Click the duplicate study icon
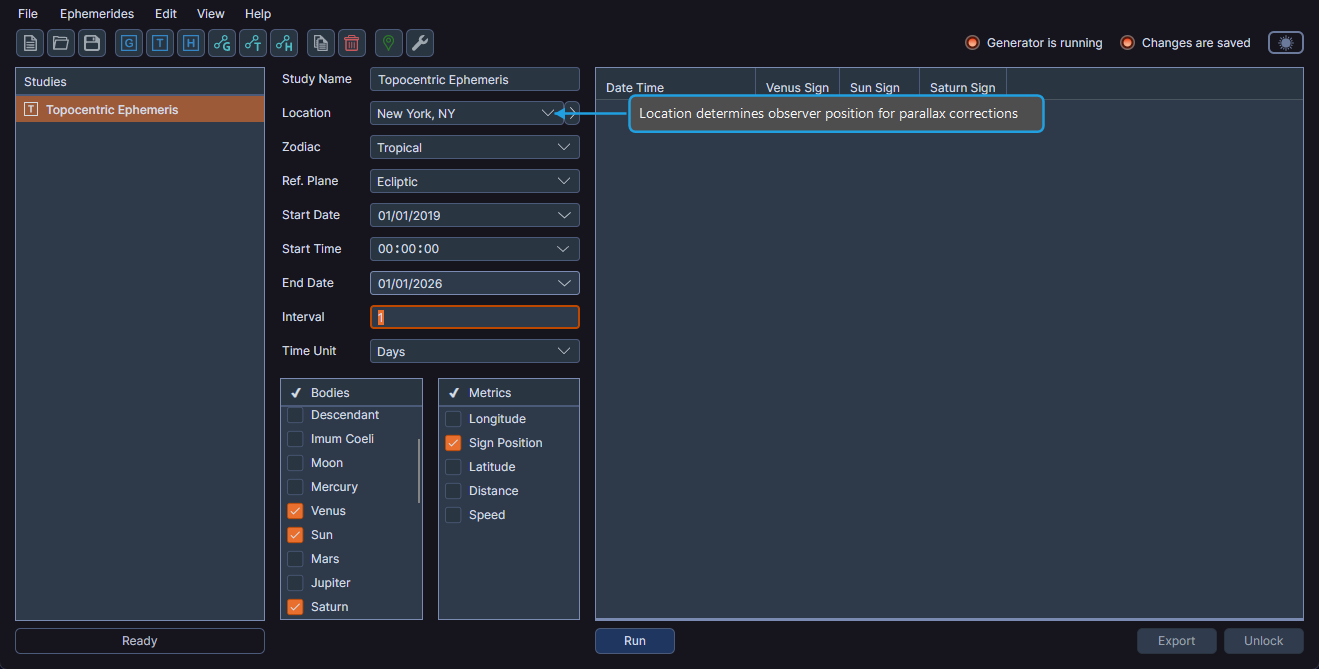This screenshot has height=669, width=1319. (320, 43)
